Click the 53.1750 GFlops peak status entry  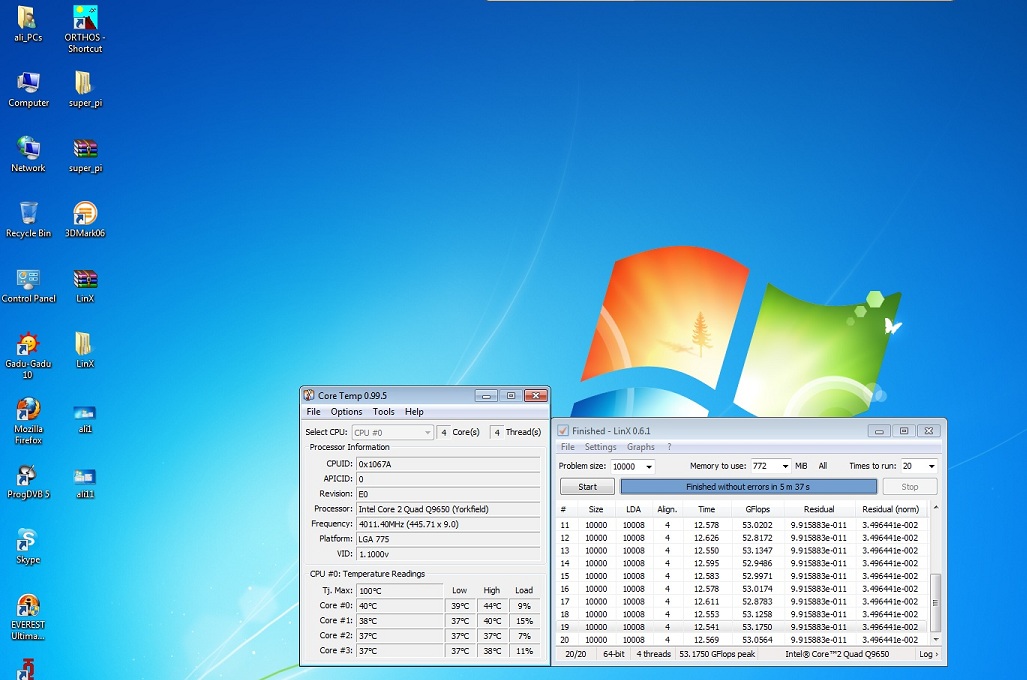tap(717, 654)
